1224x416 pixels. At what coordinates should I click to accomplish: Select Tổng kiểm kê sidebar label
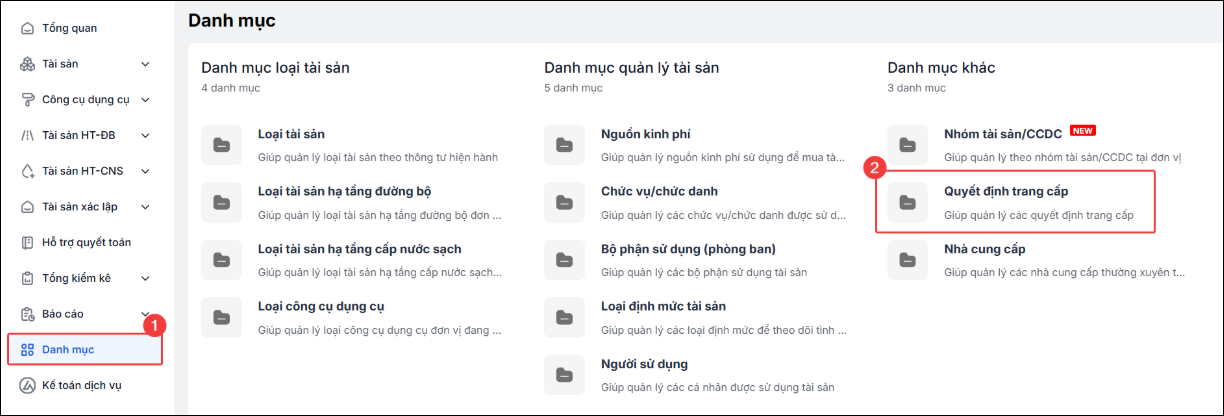coord(76,278)
